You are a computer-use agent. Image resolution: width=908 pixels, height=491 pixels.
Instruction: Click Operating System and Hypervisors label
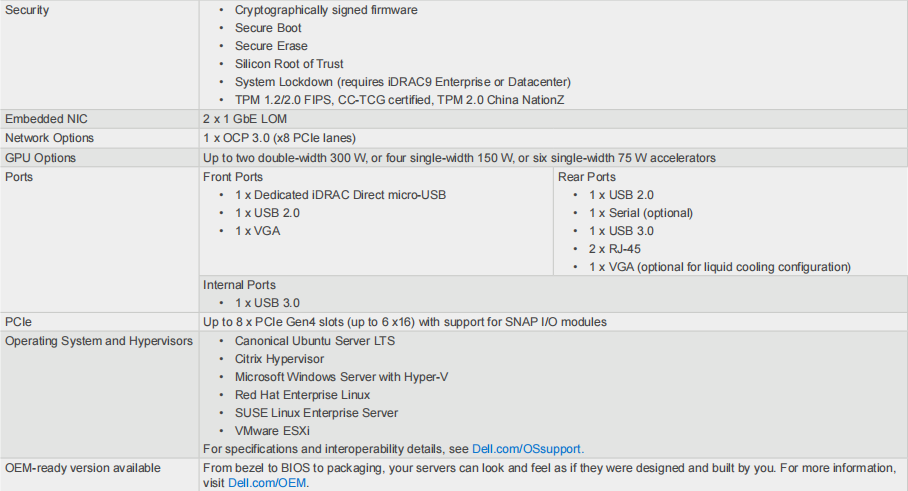[99, 340]
